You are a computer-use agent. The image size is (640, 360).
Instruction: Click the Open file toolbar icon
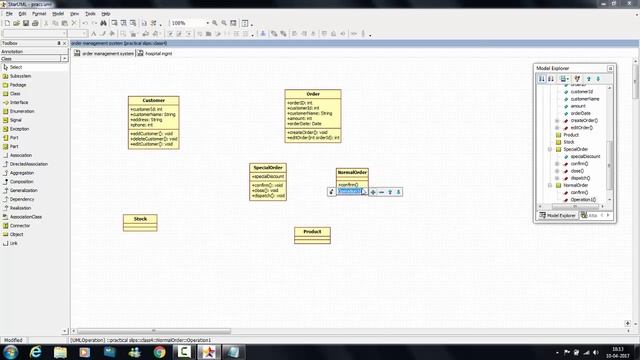(17, 23)
